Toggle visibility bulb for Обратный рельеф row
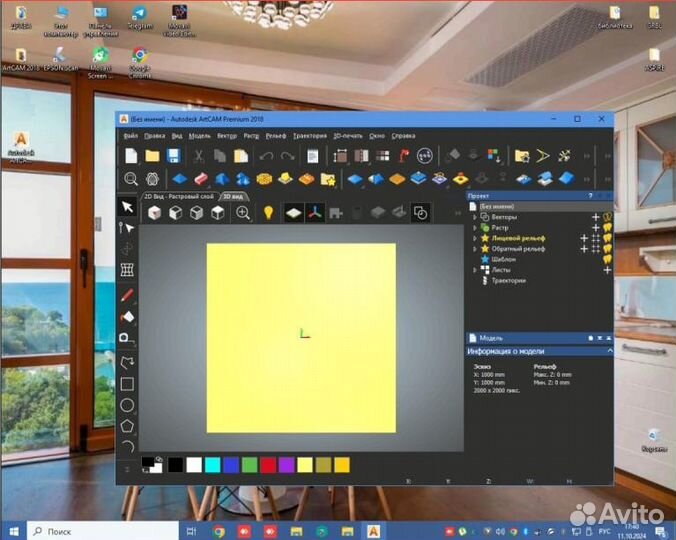Viewport: 676px width, 540px height. (607, 249)
